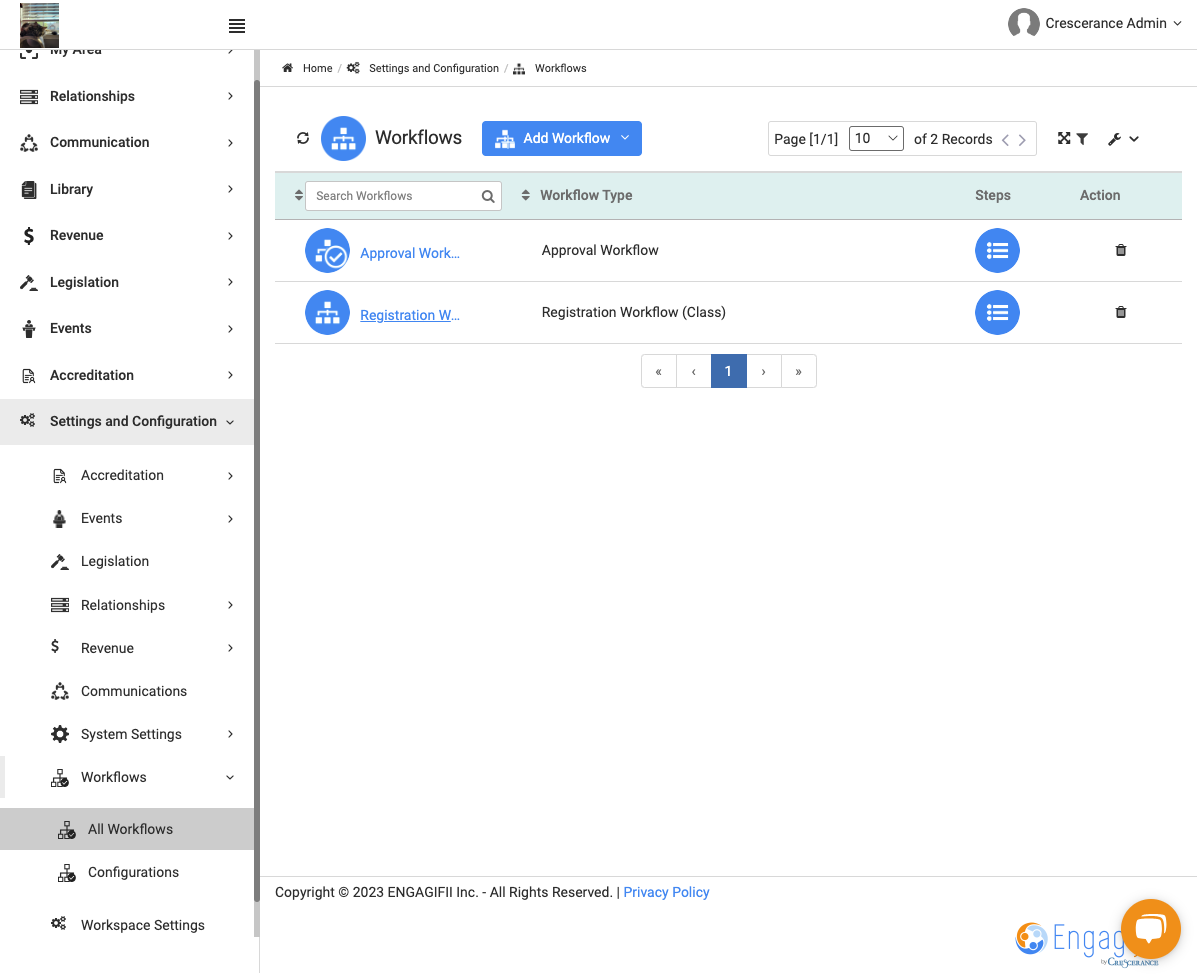Viewport: 1197px width, 975px height.
Task: Jump to first page with « button
Action: pyautogui.click(x=659, y=371)
